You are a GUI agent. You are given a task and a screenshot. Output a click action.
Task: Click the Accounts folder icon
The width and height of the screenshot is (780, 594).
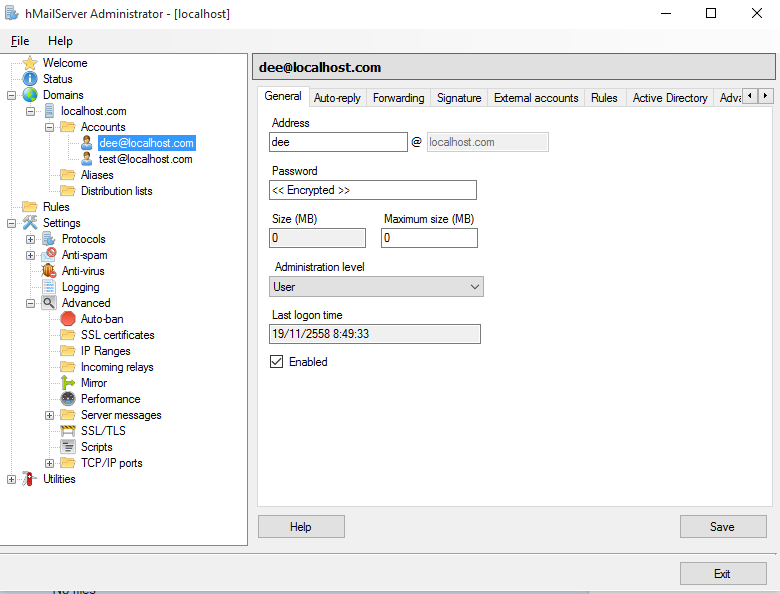pyautogui.click(x=68, y=127)
